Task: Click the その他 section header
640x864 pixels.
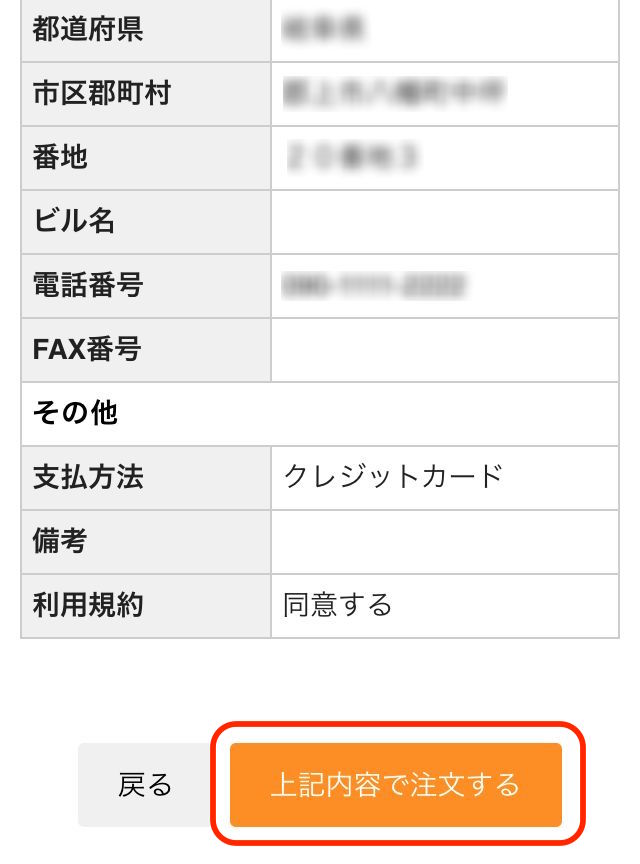Action: (x=76, y=413)
